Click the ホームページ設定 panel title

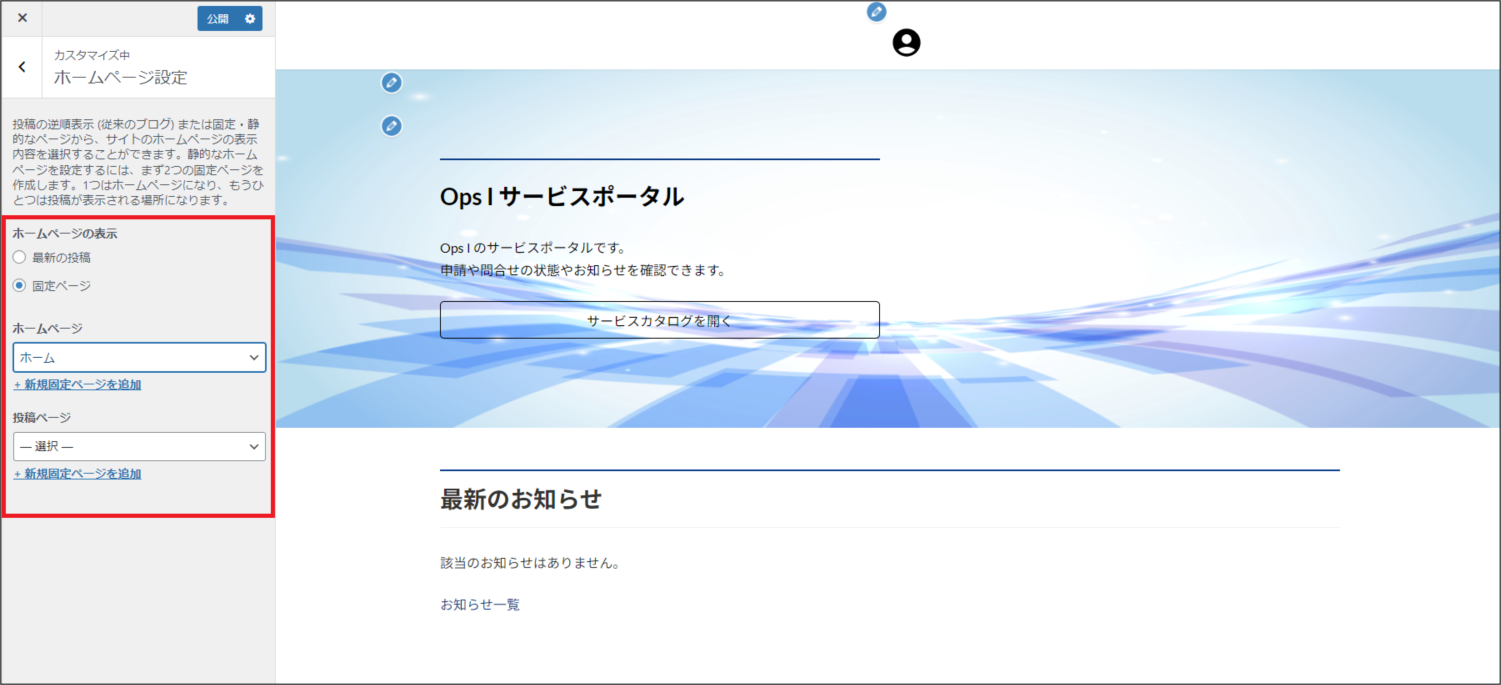point(120,78)
